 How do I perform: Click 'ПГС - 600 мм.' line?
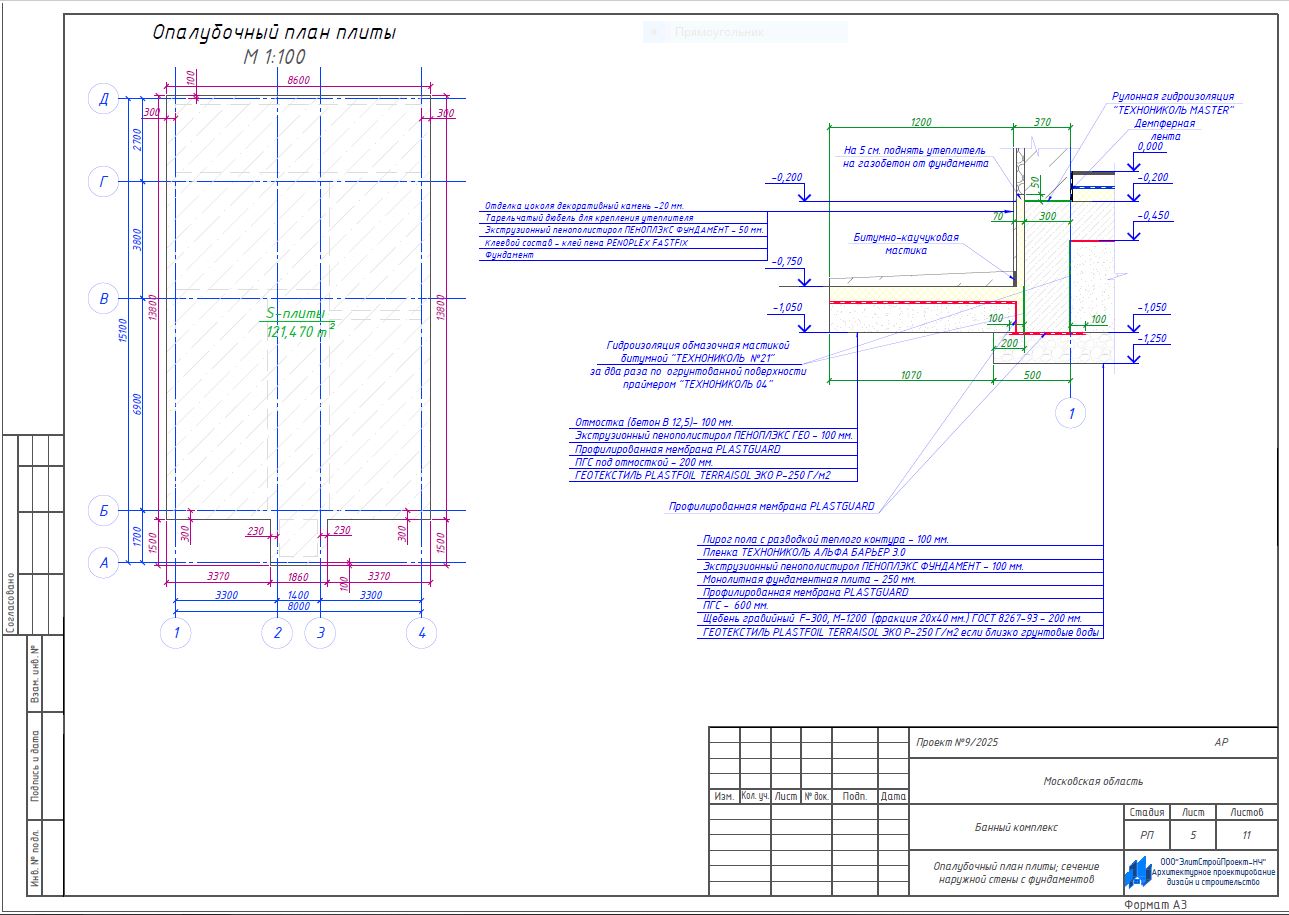point(736,605)
